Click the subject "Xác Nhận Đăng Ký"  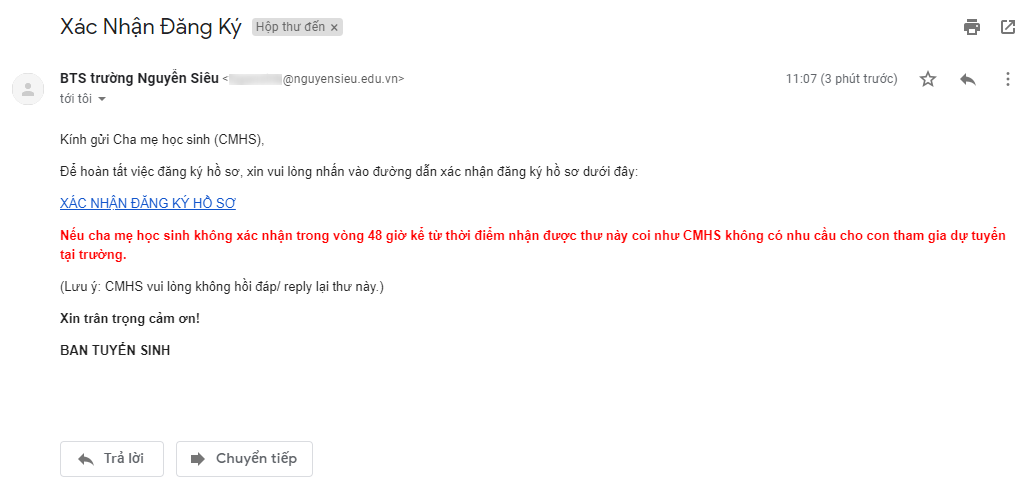(151, 27)
